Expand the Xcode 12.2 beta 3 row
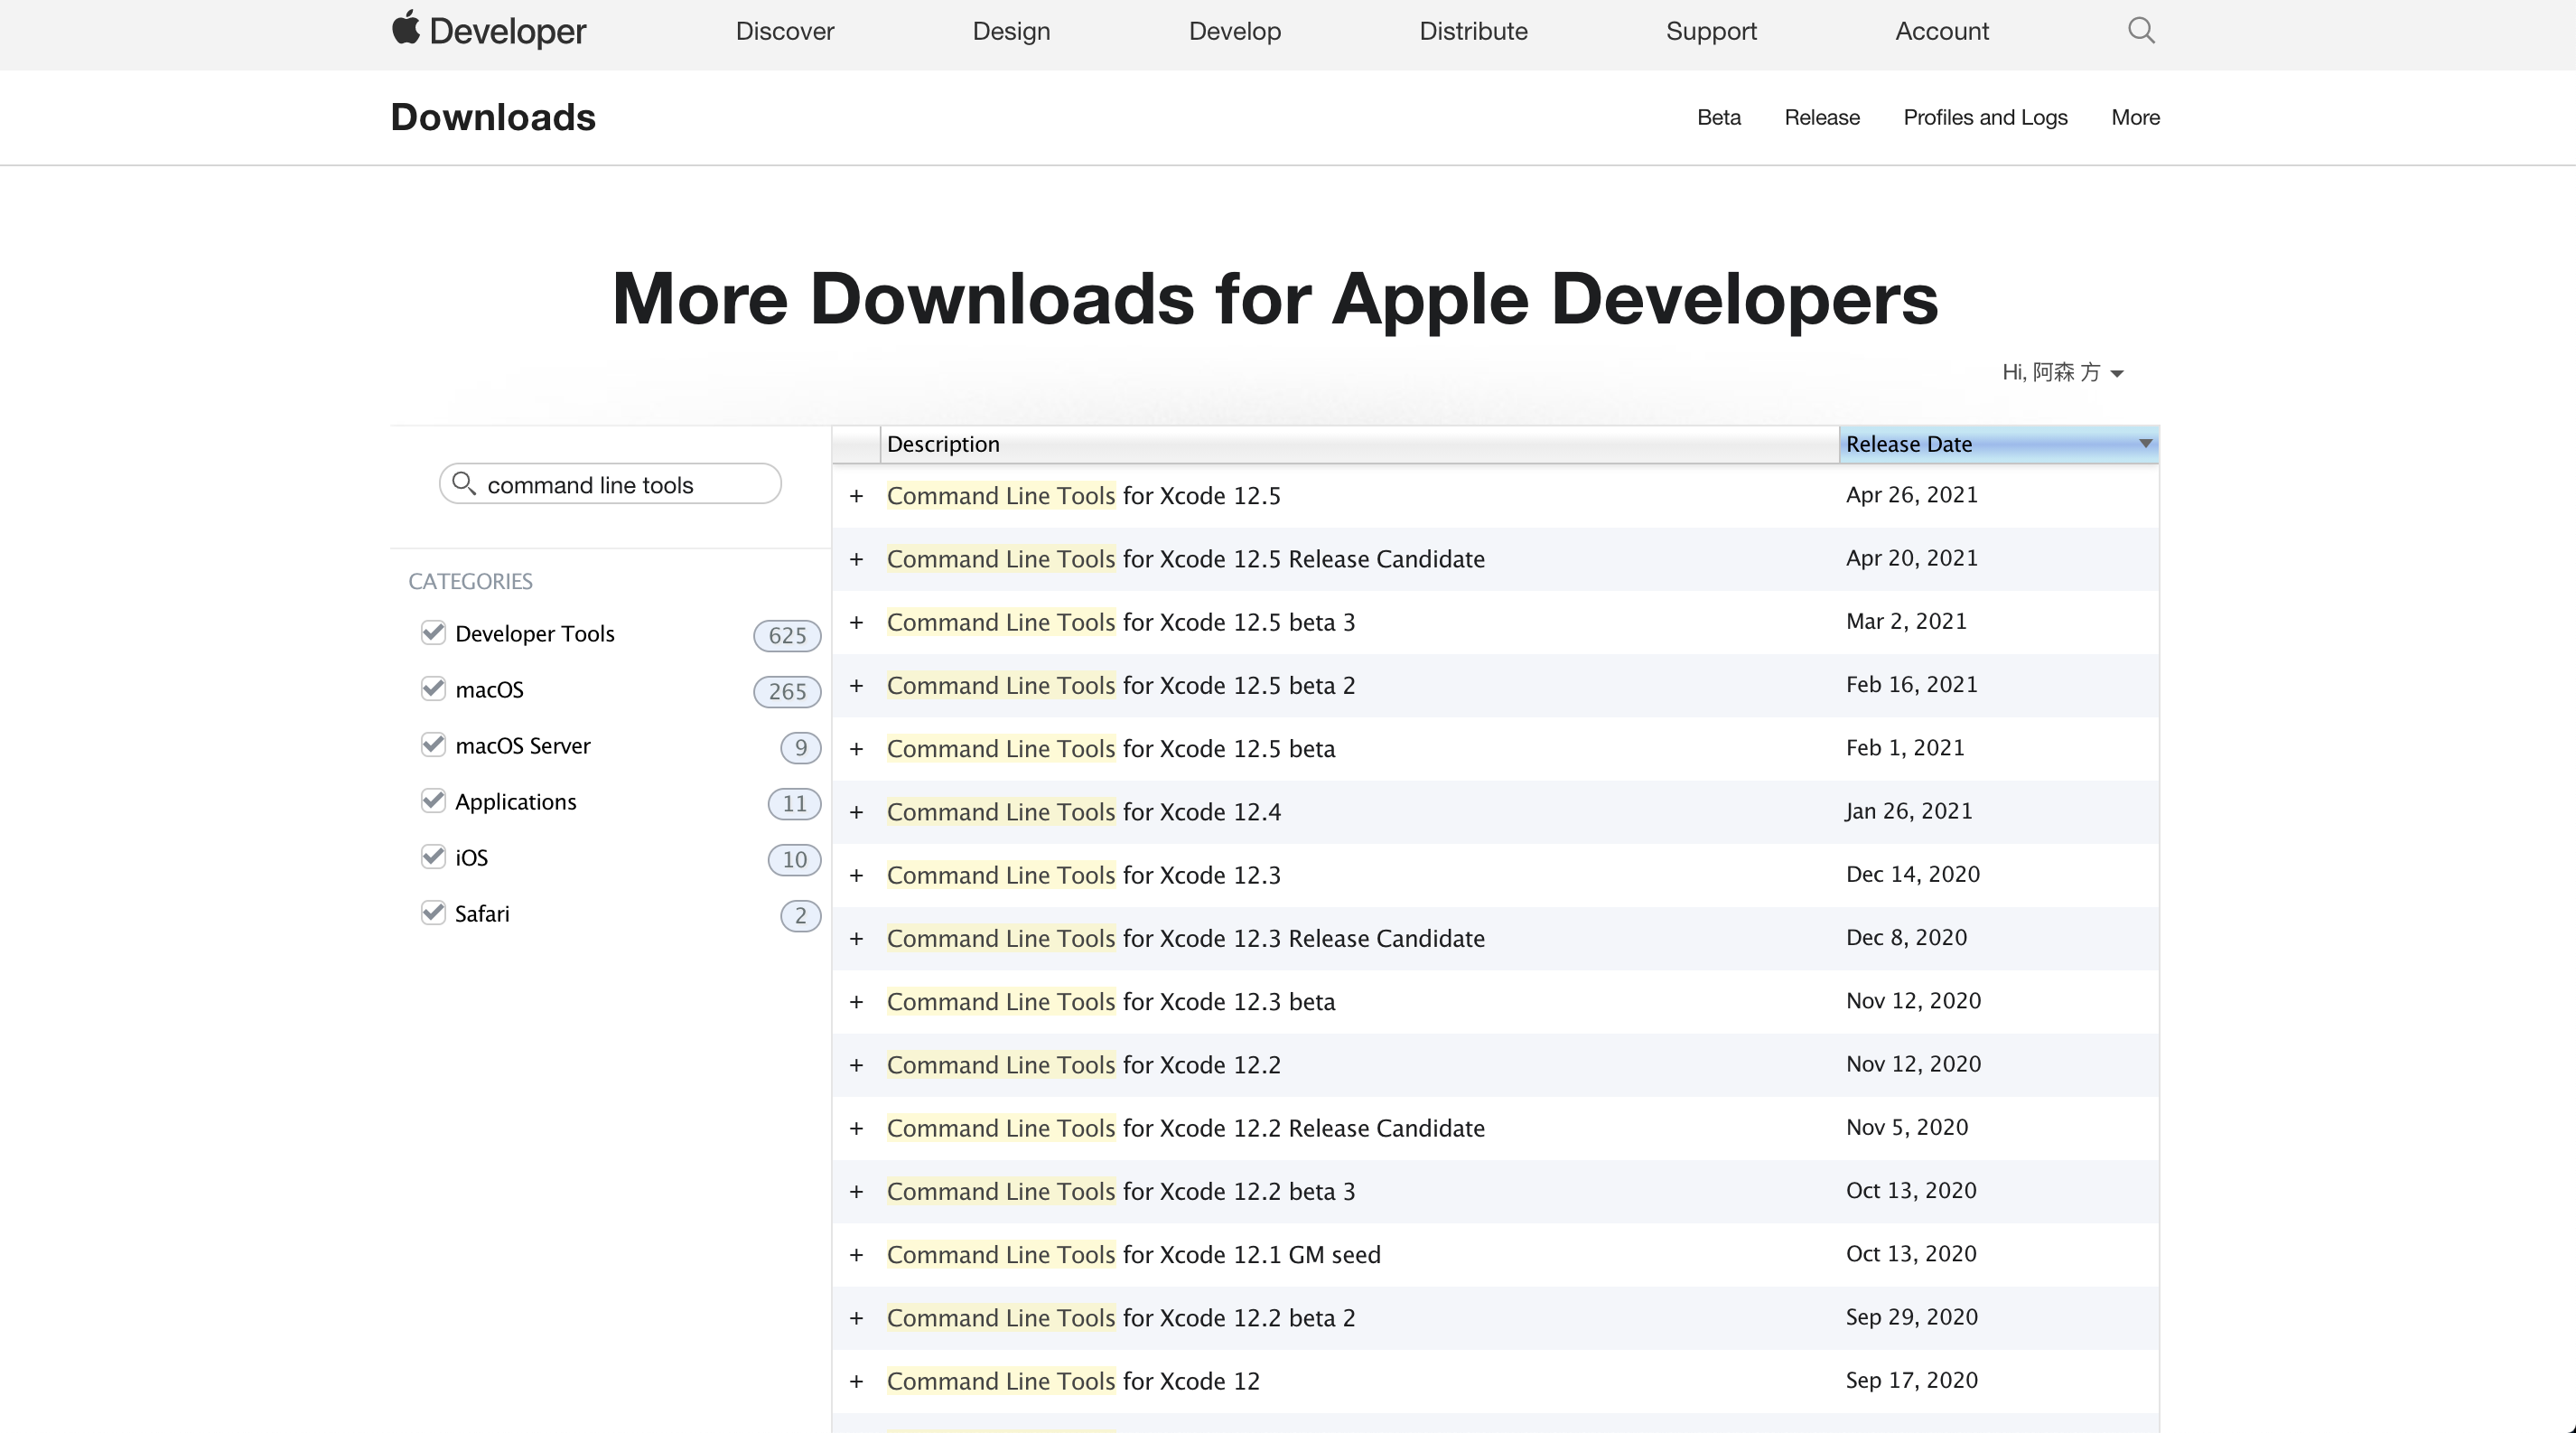This screenshot has width=2576, height=1433. [x=856, y=1191]
